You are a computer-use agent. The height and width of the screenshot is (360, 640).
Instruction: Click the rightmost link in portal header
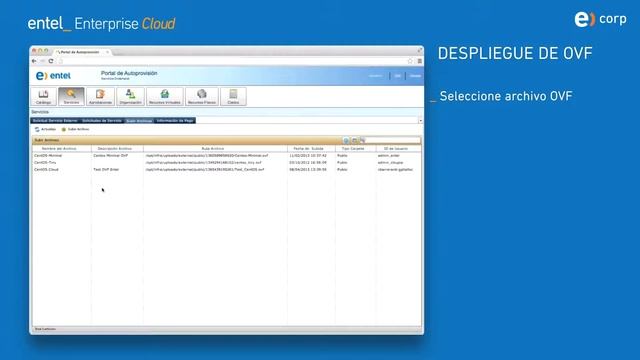(x=415, y=76)
